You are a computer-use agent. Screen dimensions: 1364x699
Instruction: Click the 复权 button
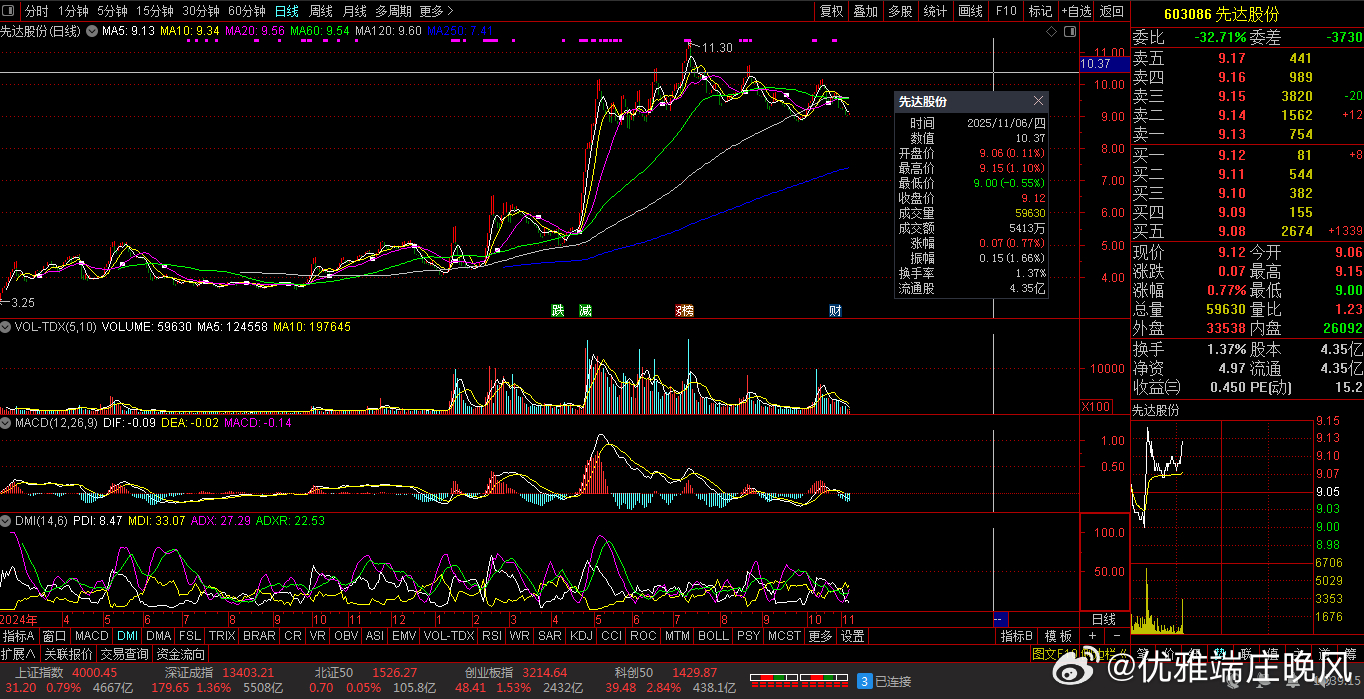pyautogui.click(x=832, y=11)
